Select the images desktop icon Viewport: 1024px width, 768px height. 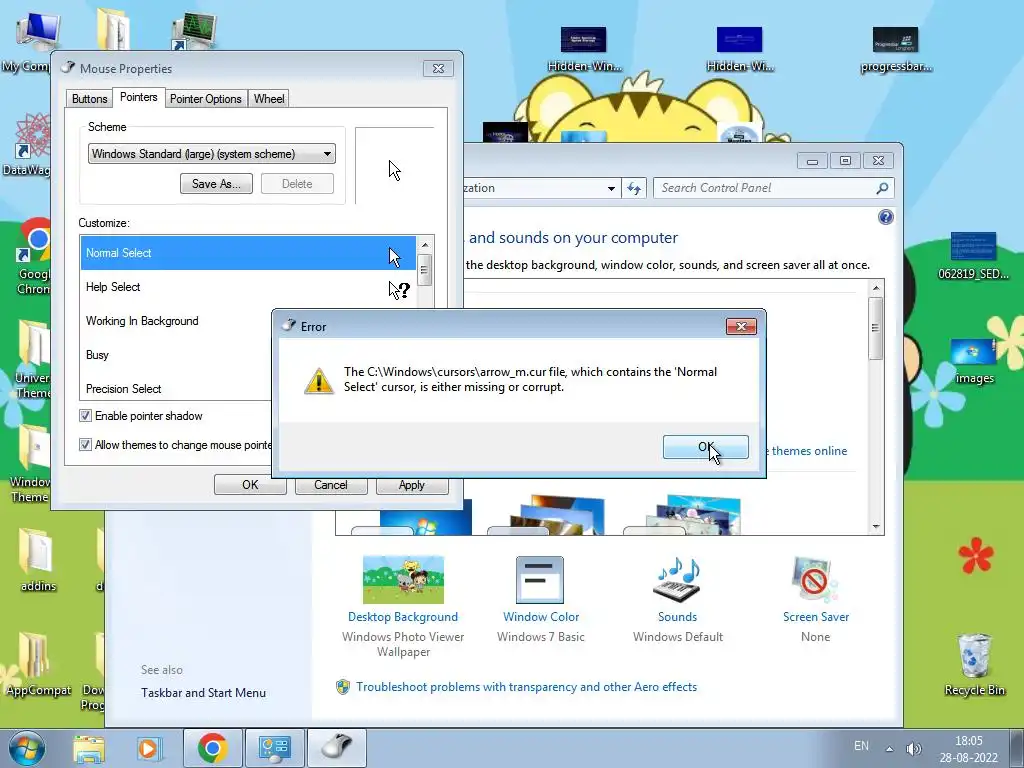click(974, 361)
